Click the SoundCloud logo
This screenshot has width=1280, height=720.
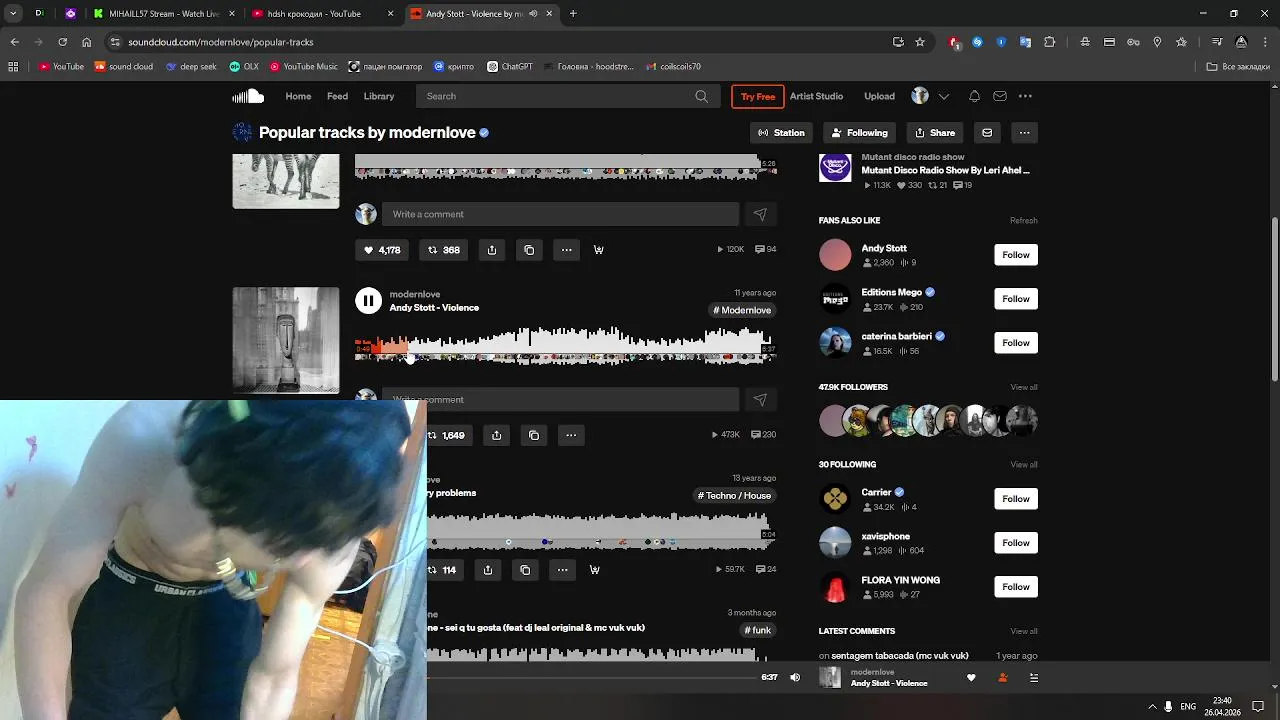[248, 96]
